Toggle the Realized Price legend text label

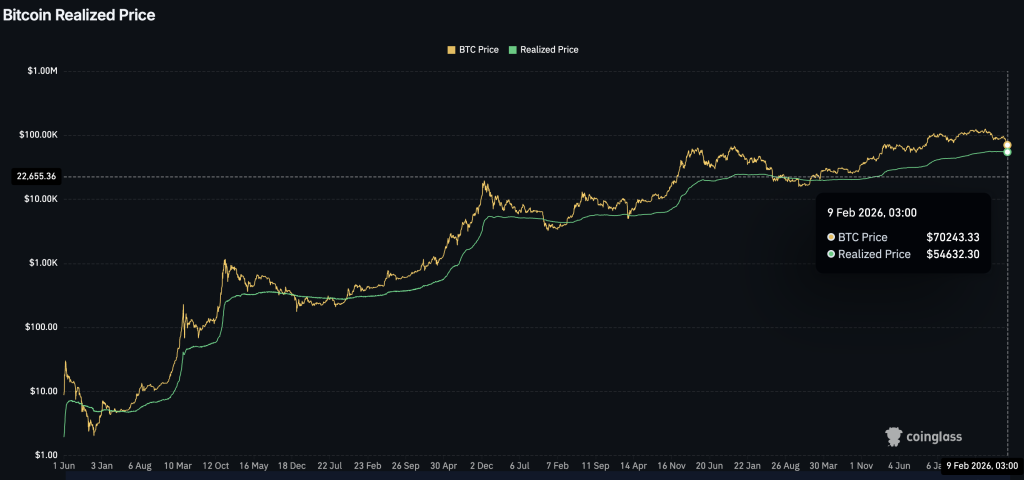[549, 49]
